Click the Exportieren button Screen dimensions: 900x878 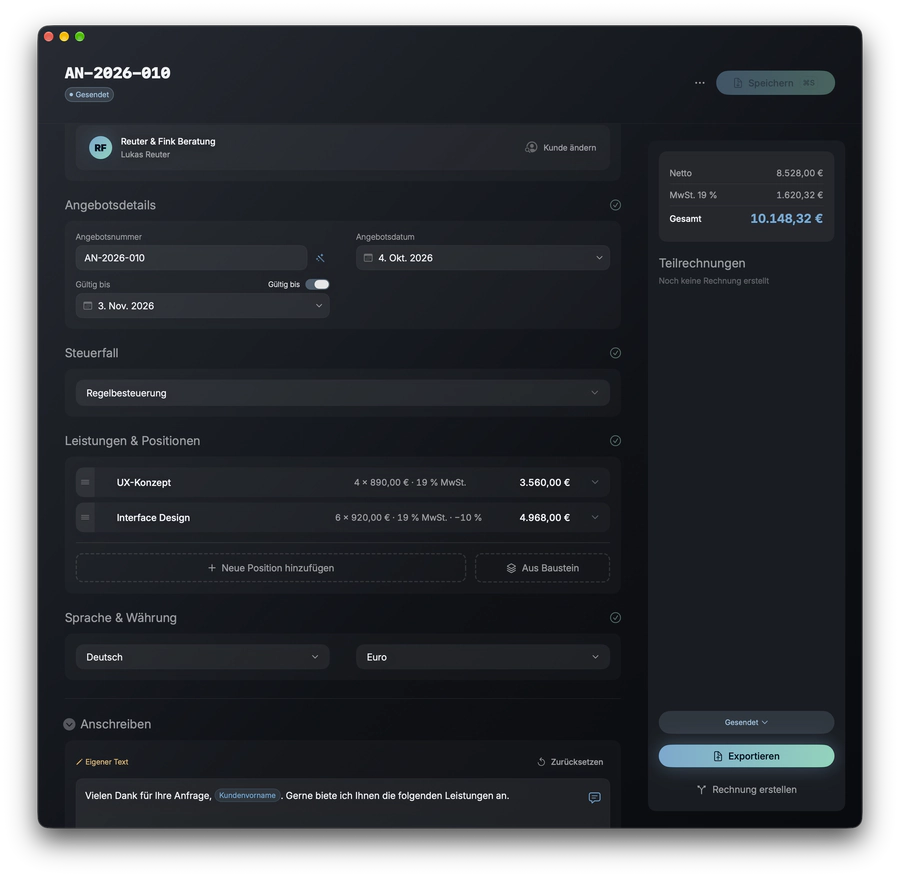(x=746, y=756)
